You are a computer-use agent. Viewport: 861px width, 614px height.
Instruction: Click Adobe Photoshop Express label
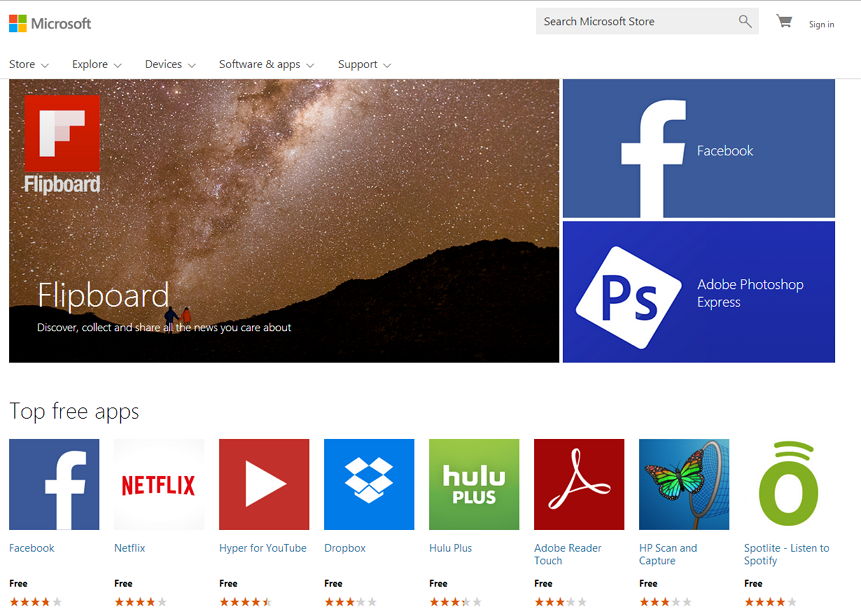click(750, 293)
